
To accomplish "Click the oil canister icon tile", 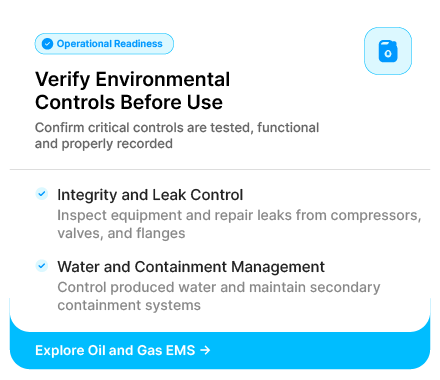I will point(388,51).
